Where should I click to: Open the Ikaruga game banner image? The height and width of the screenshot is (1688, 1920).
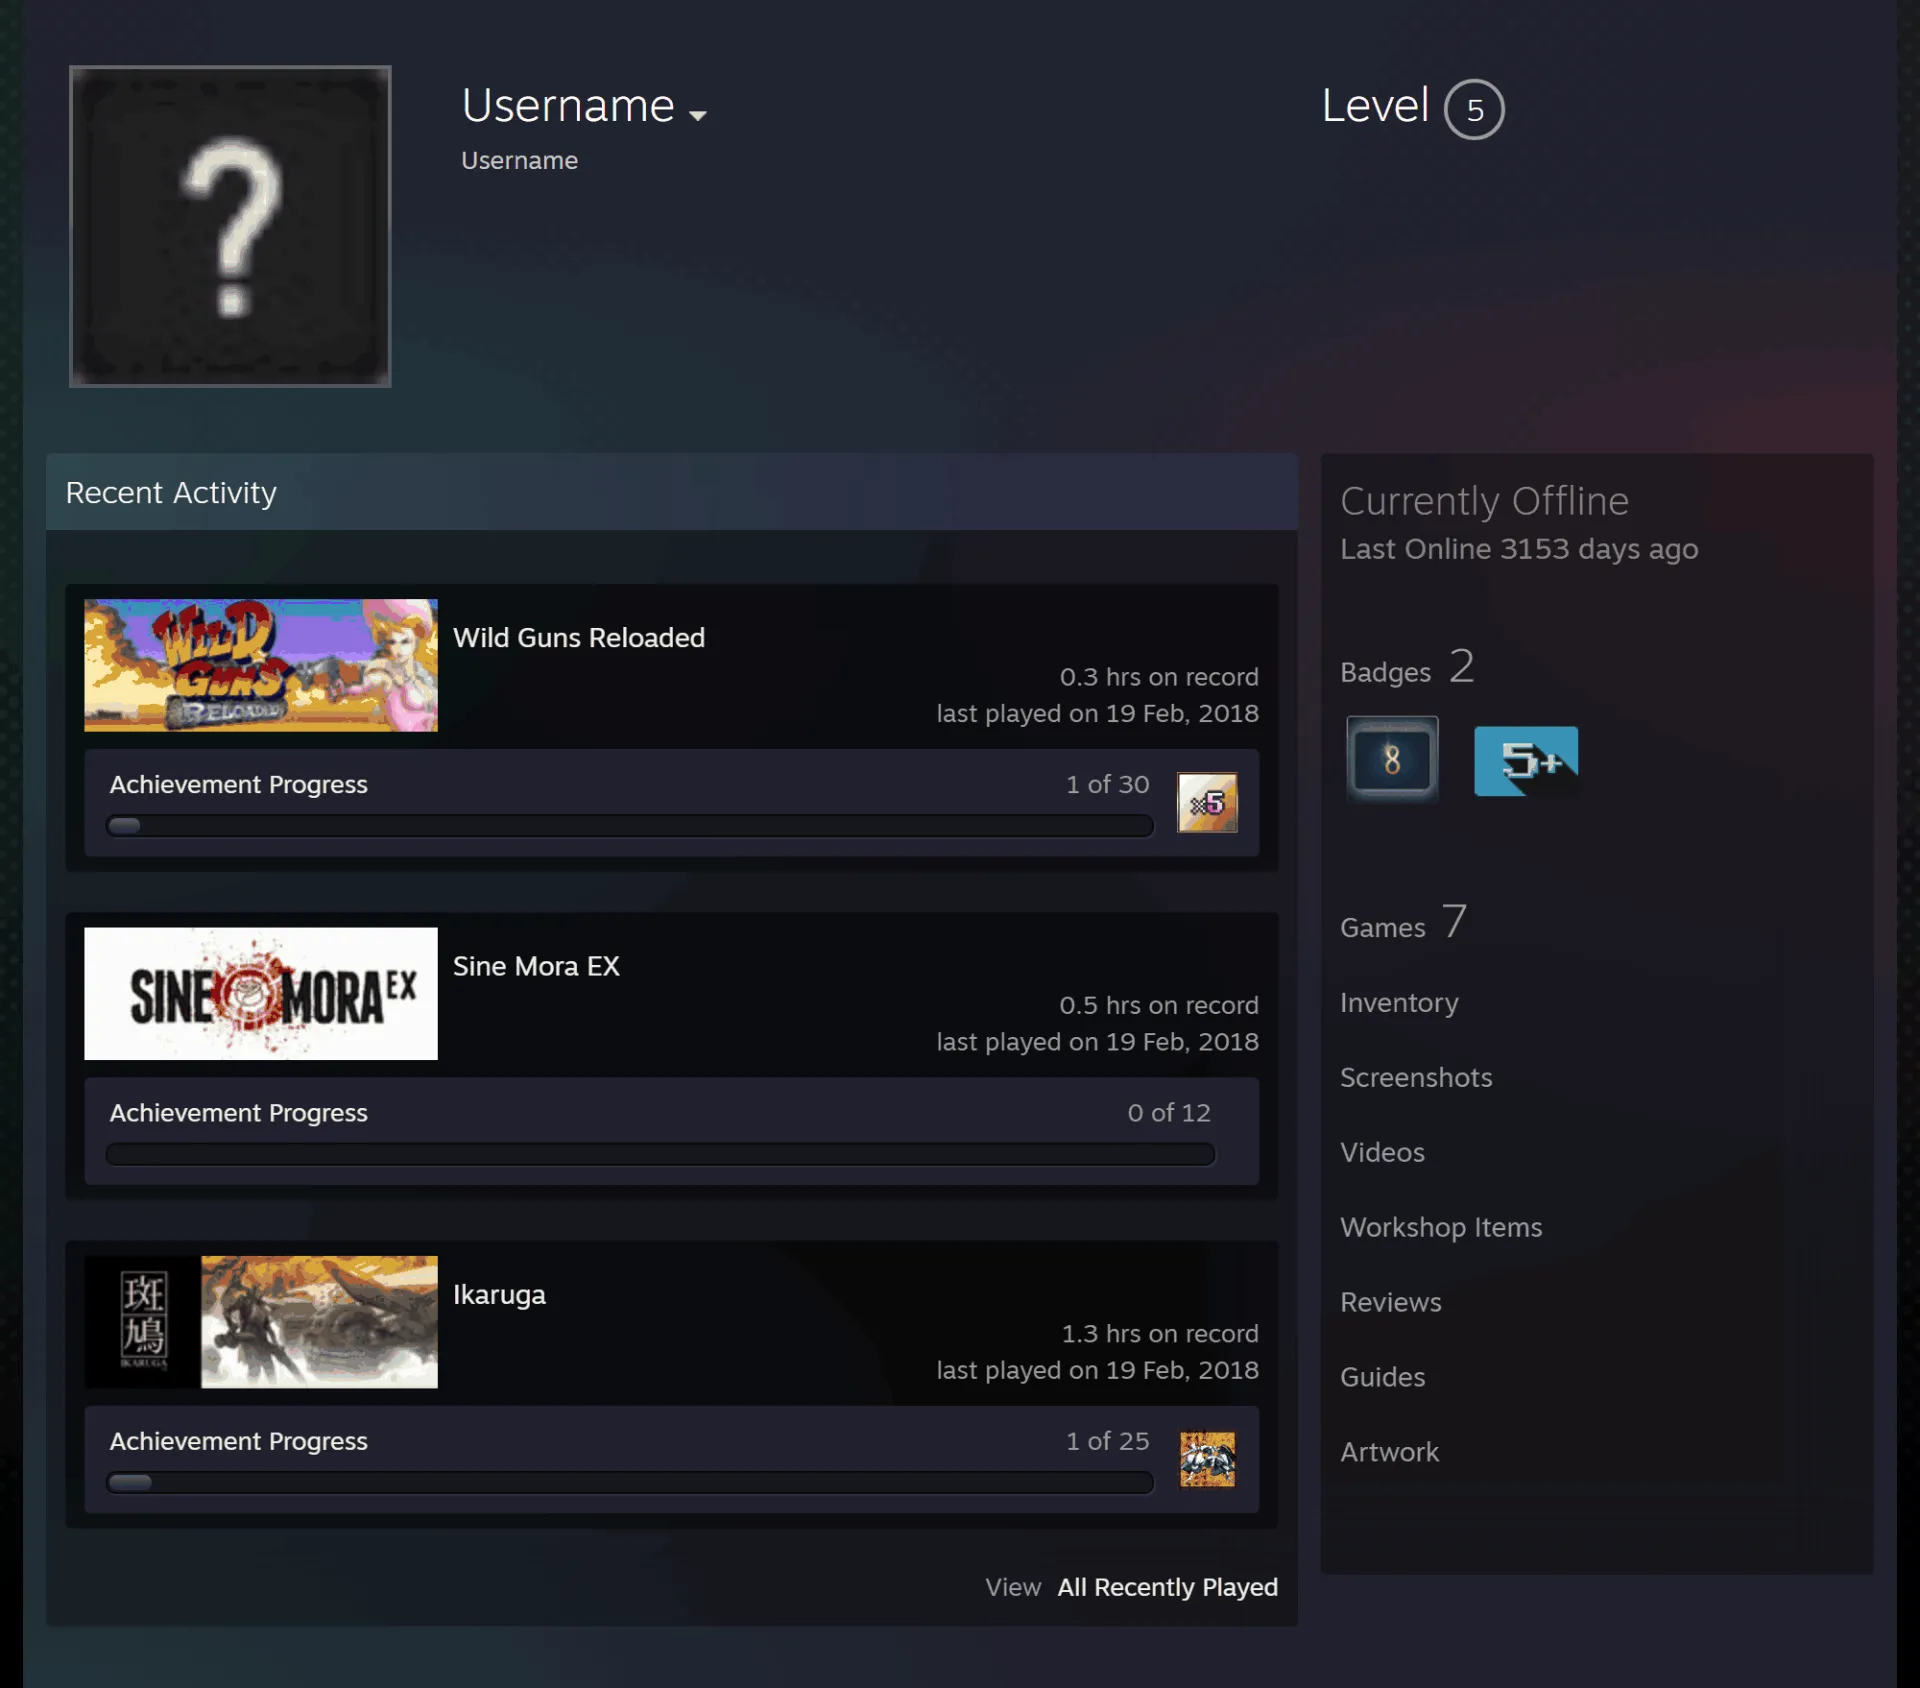261,1322
